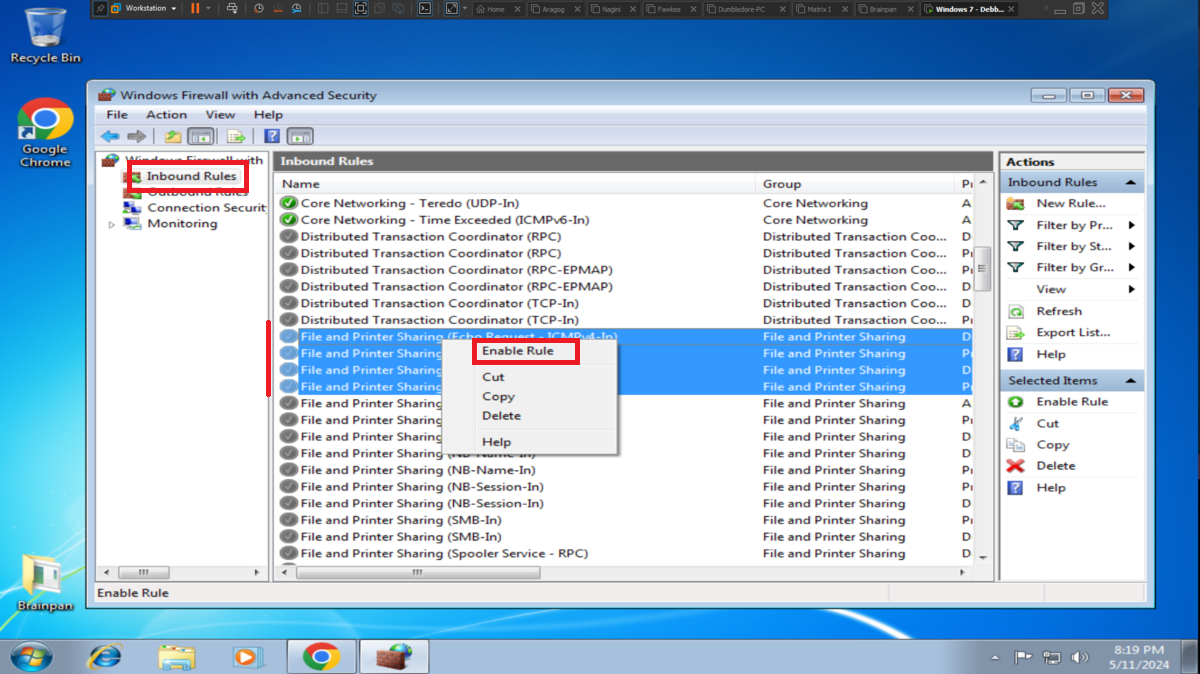Open Filter by Group submenu in Actions
The width and height of the screenshot is (1200, 674).
pyautogui.click(x=1070, y=267)
